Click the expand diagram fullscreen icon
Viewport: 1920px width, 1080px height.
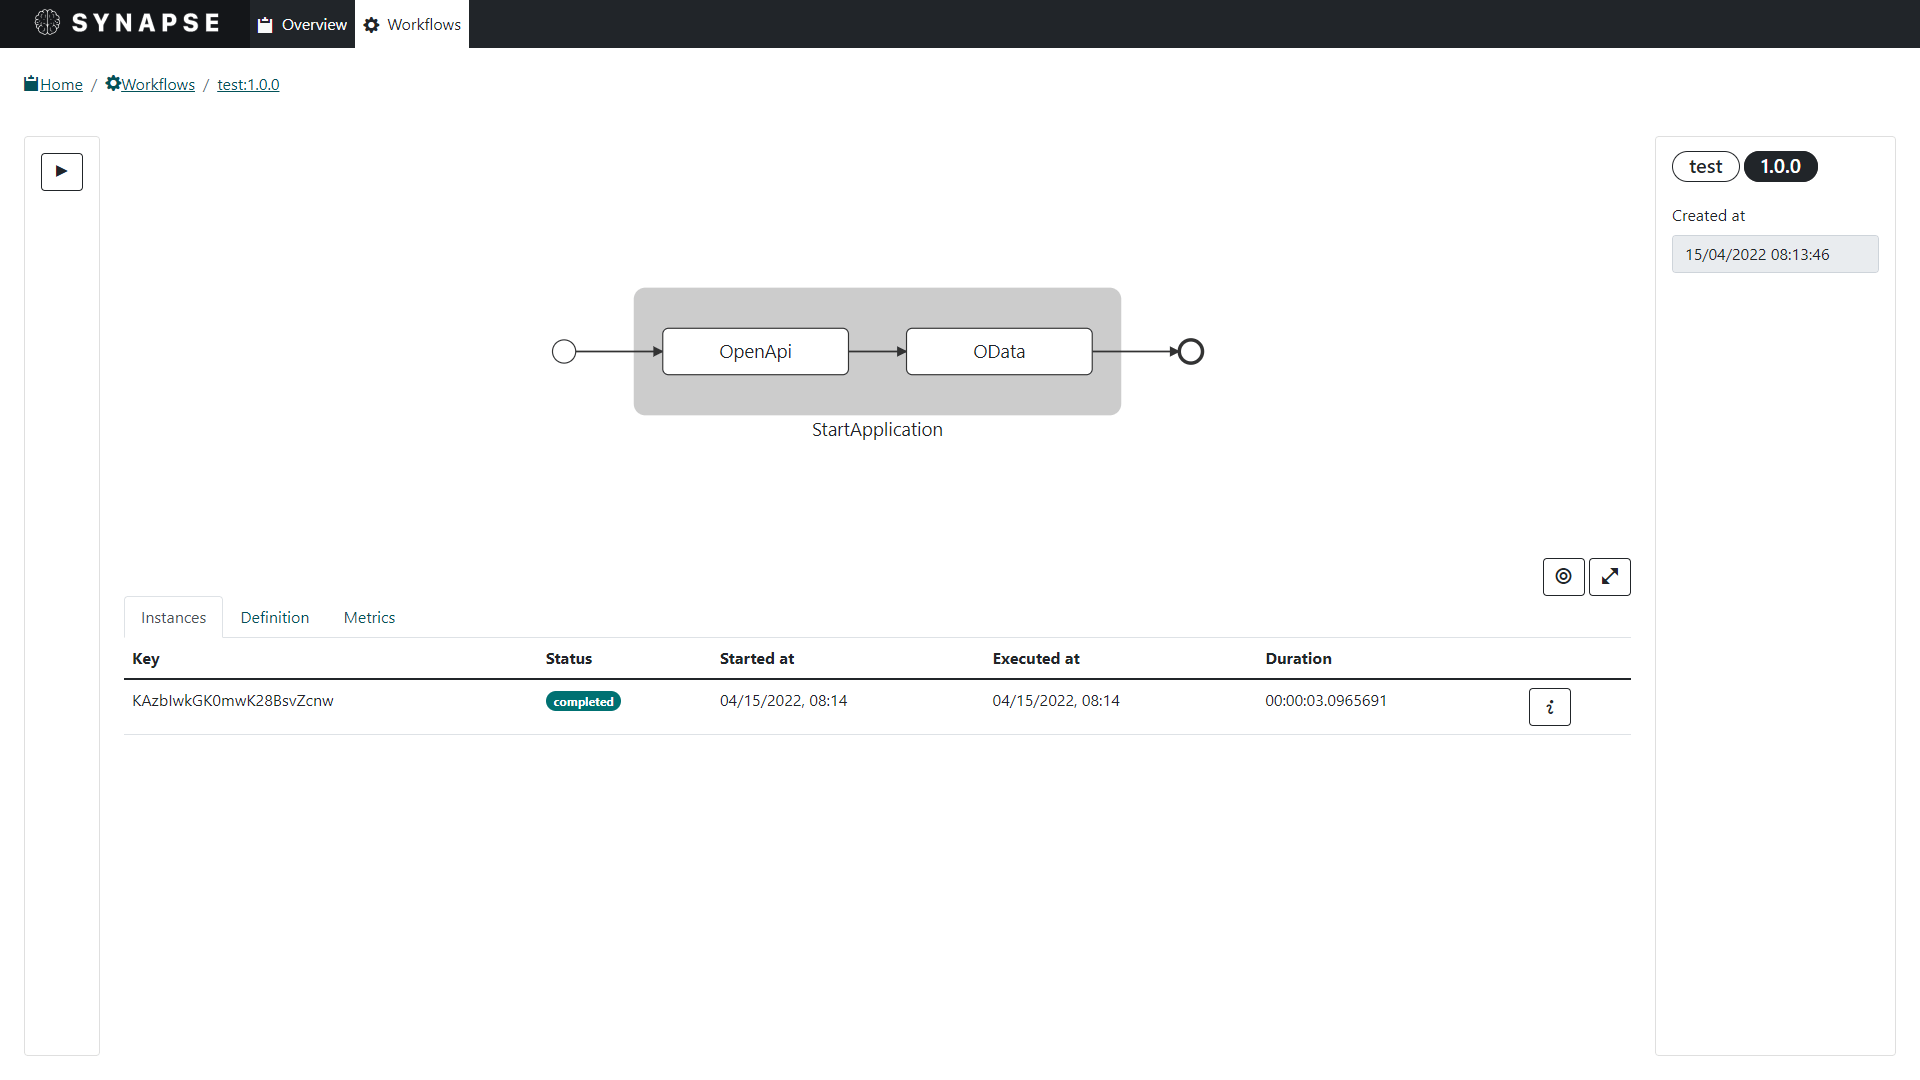[x=1610, y=577]
